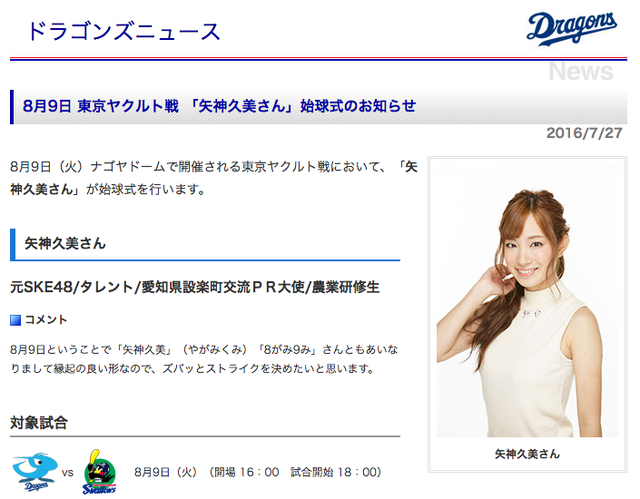This screenshot has height=499, width=640.
Task: Click comment text mentioning 「8がみ9み」
Action: click(204, 359)
